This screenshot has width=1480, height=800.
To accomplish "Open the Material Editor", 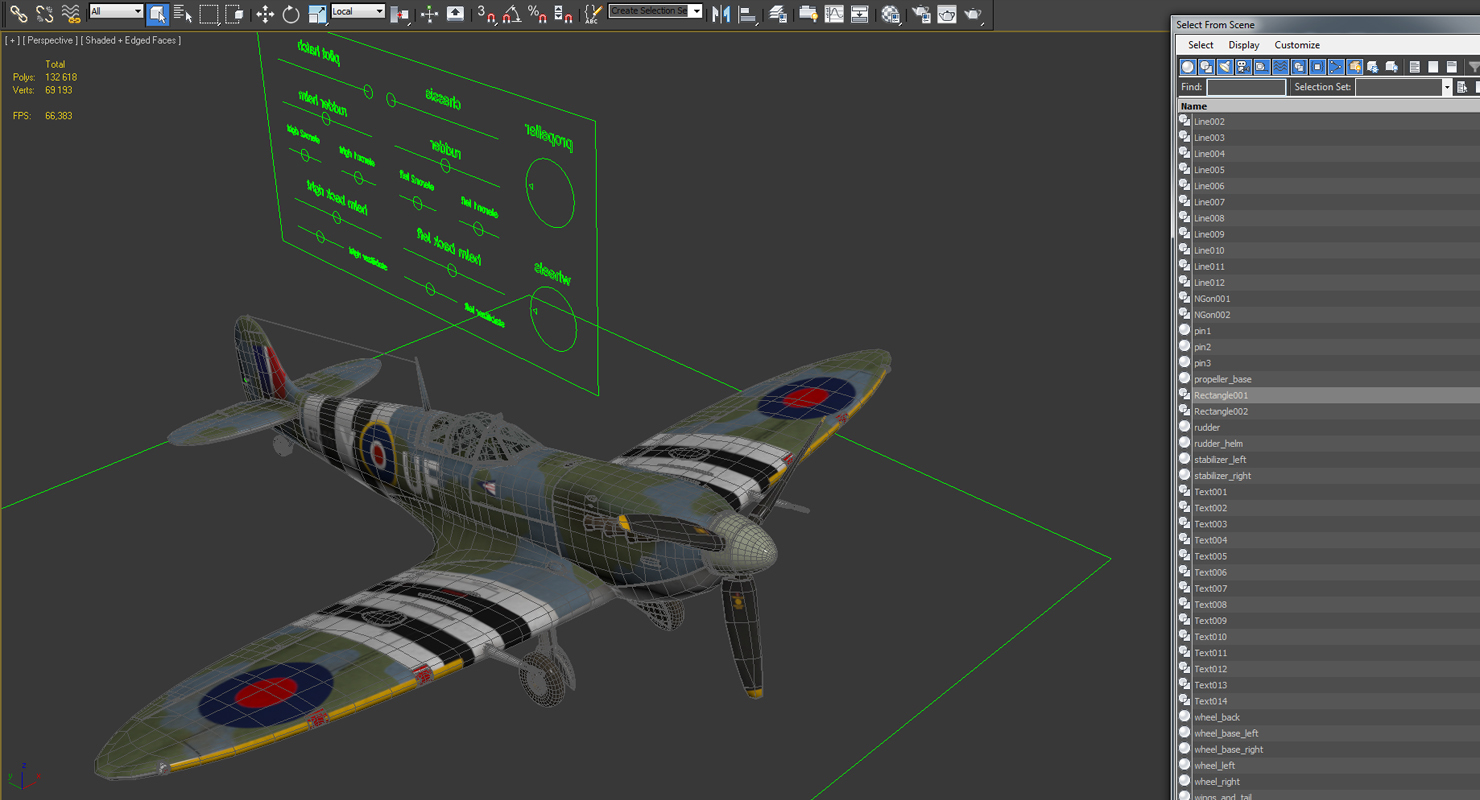I will [x=890, y=14].
